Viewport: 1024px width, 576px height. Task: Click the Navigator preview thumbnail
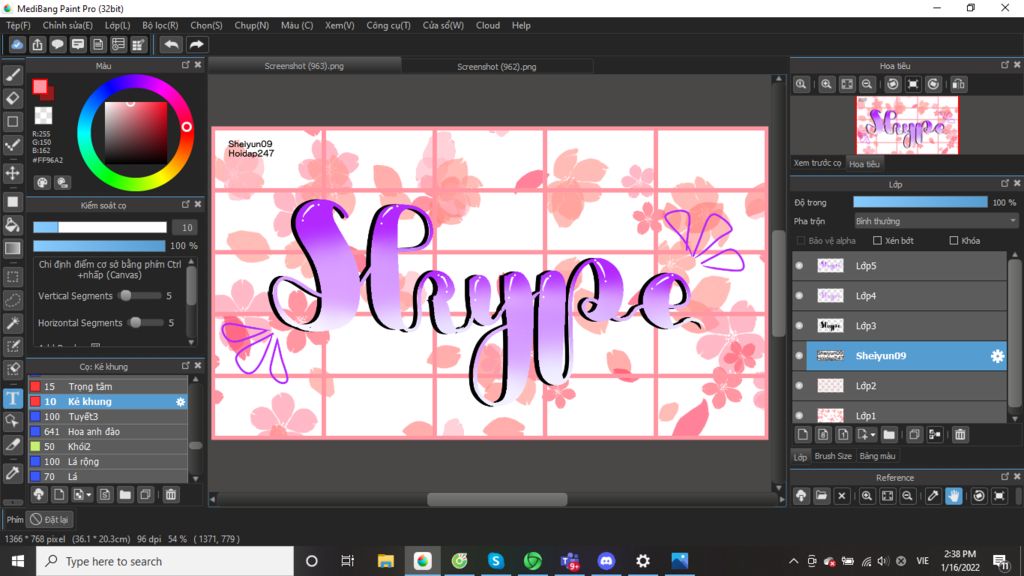pyautogui.click(x=907, y=125)
